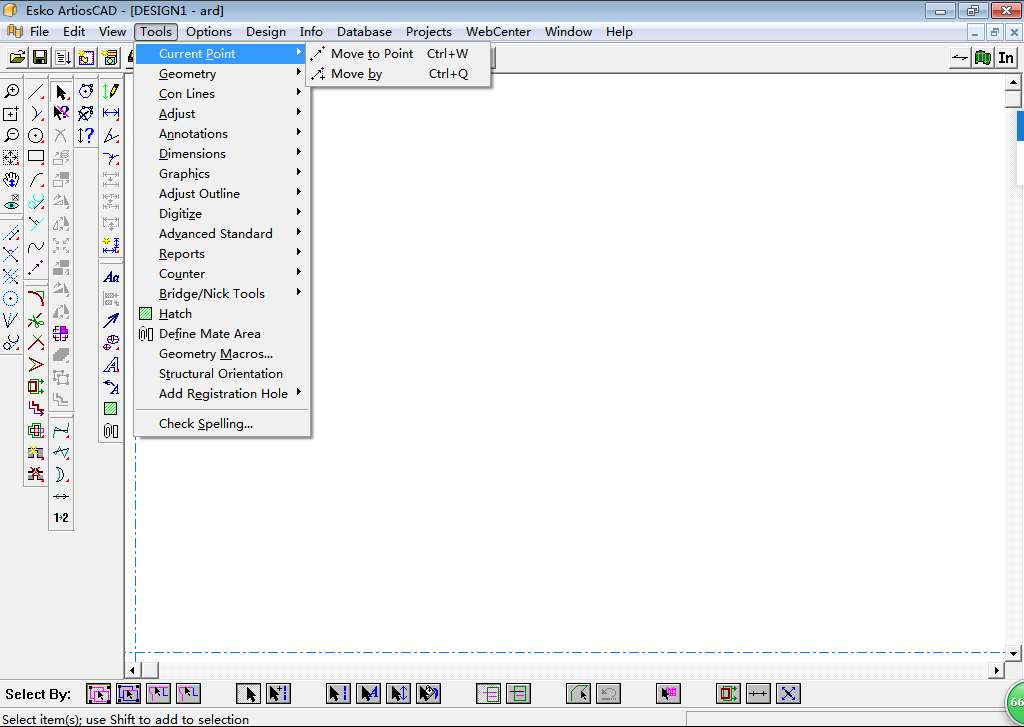Click the green board map icon

[x=983, y=58]
